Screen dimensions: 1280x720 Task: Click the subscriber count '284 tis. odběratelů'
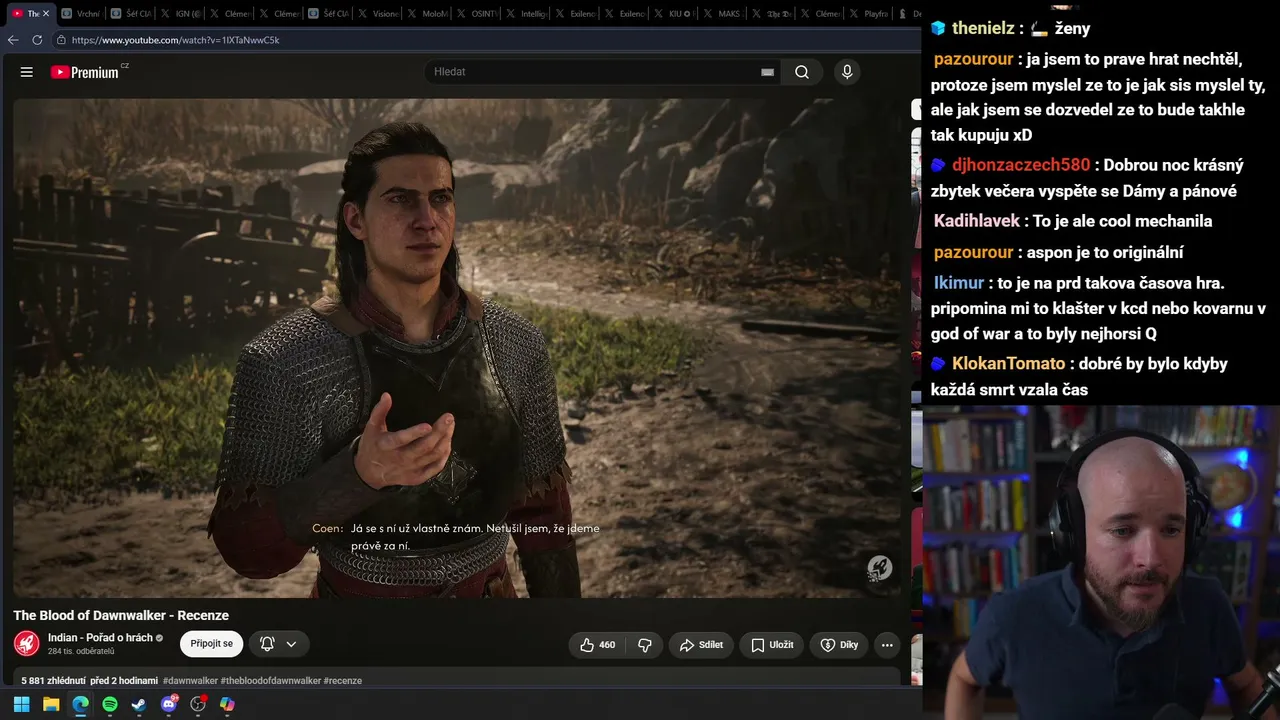click(x=81, y=652)
